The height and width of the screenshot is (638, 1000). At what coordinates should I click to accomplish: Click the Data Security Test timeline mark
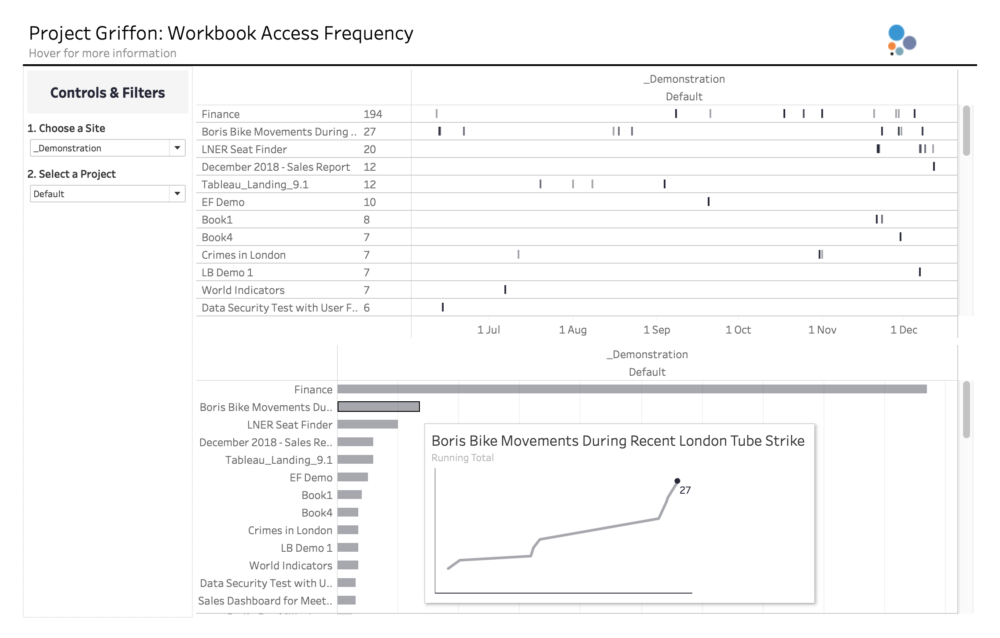click(x=443, y=308)
